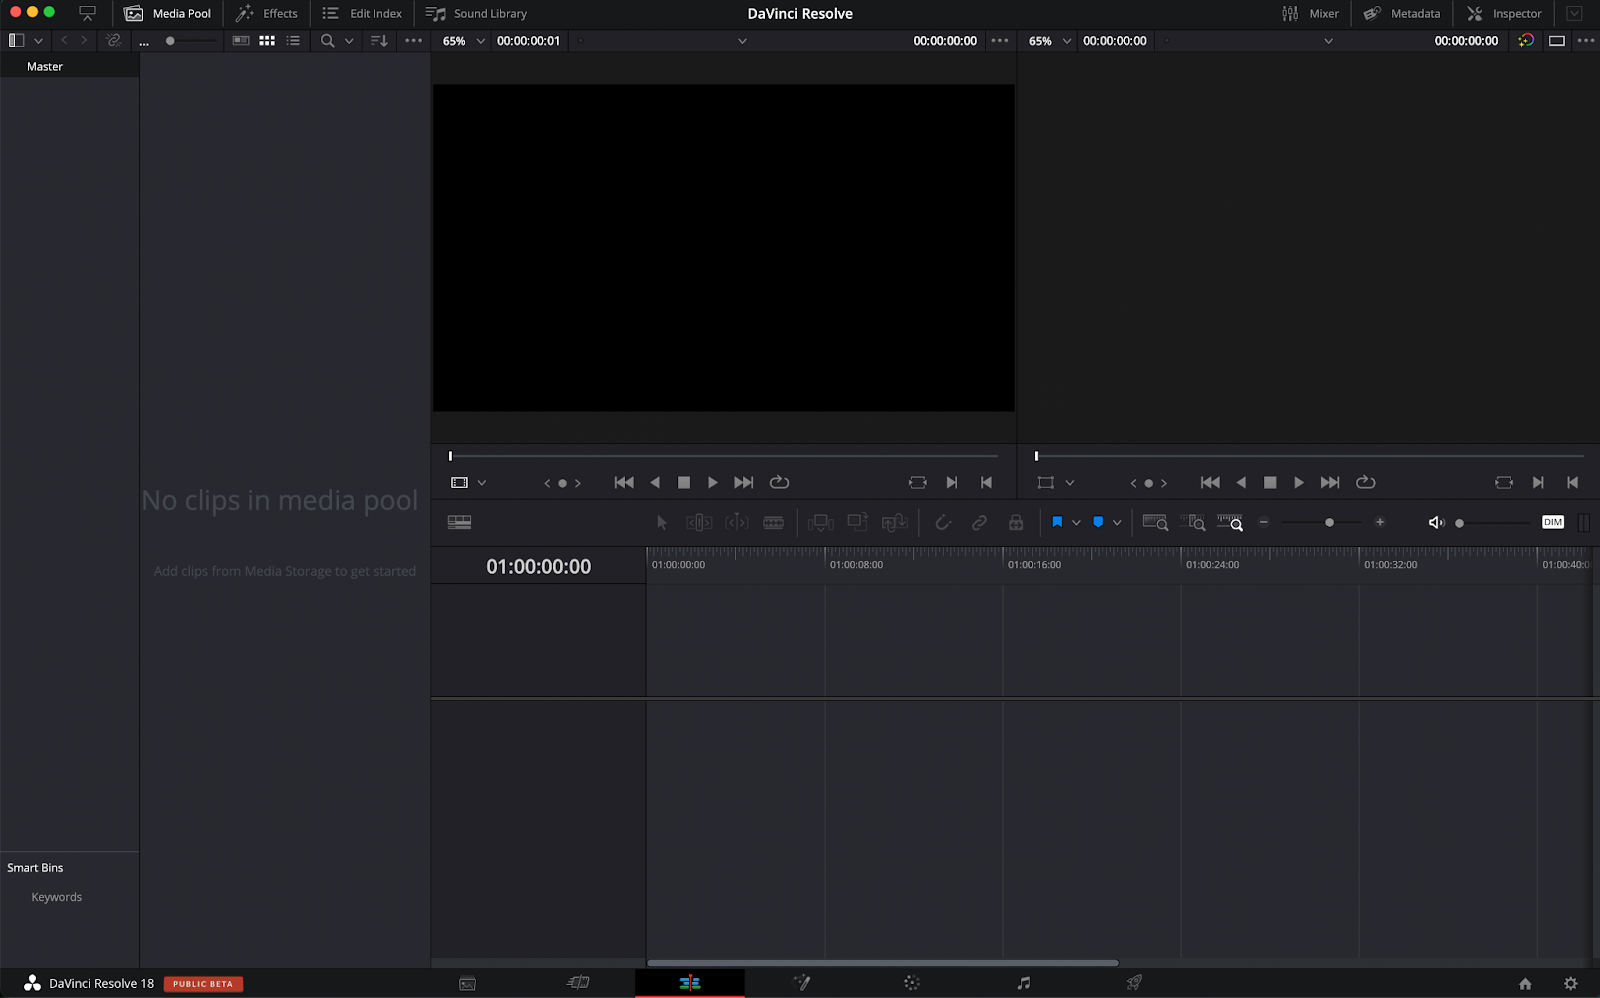Screen dimensions: 1600x998
Task: Open Project Settings gear icon
Action: click(x=1571, y=984)
